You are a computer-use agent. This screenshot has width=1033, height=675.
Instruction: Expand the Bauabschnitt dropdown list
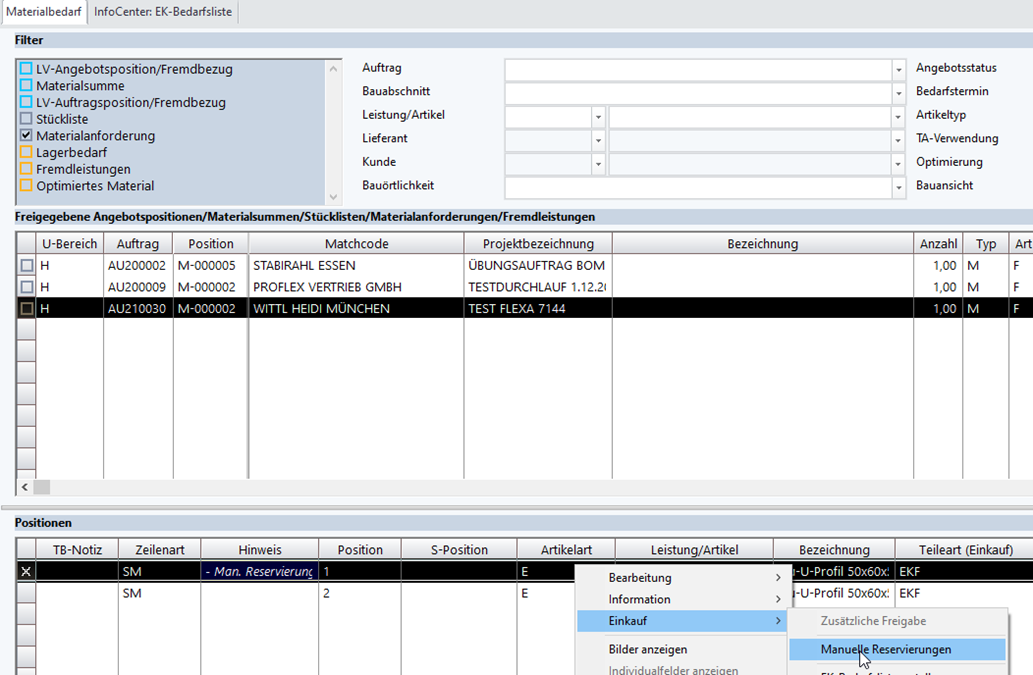(898, 92)
